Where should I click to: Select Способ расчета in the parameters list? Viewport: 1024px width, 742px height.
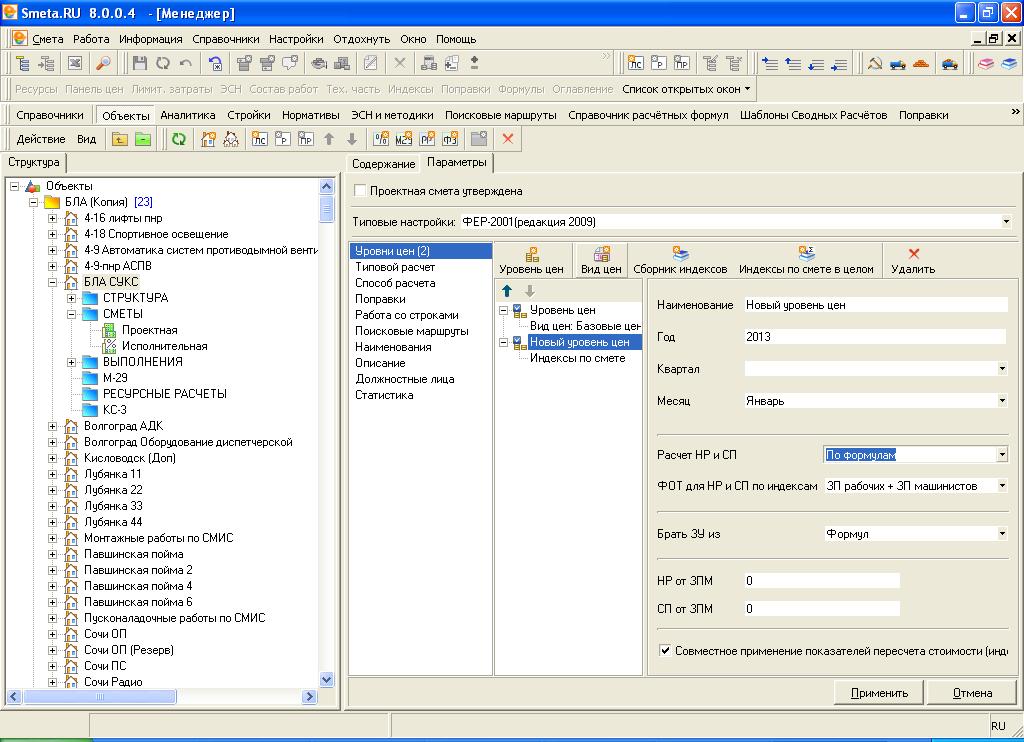pyautogui.click(x=395, y=283)
